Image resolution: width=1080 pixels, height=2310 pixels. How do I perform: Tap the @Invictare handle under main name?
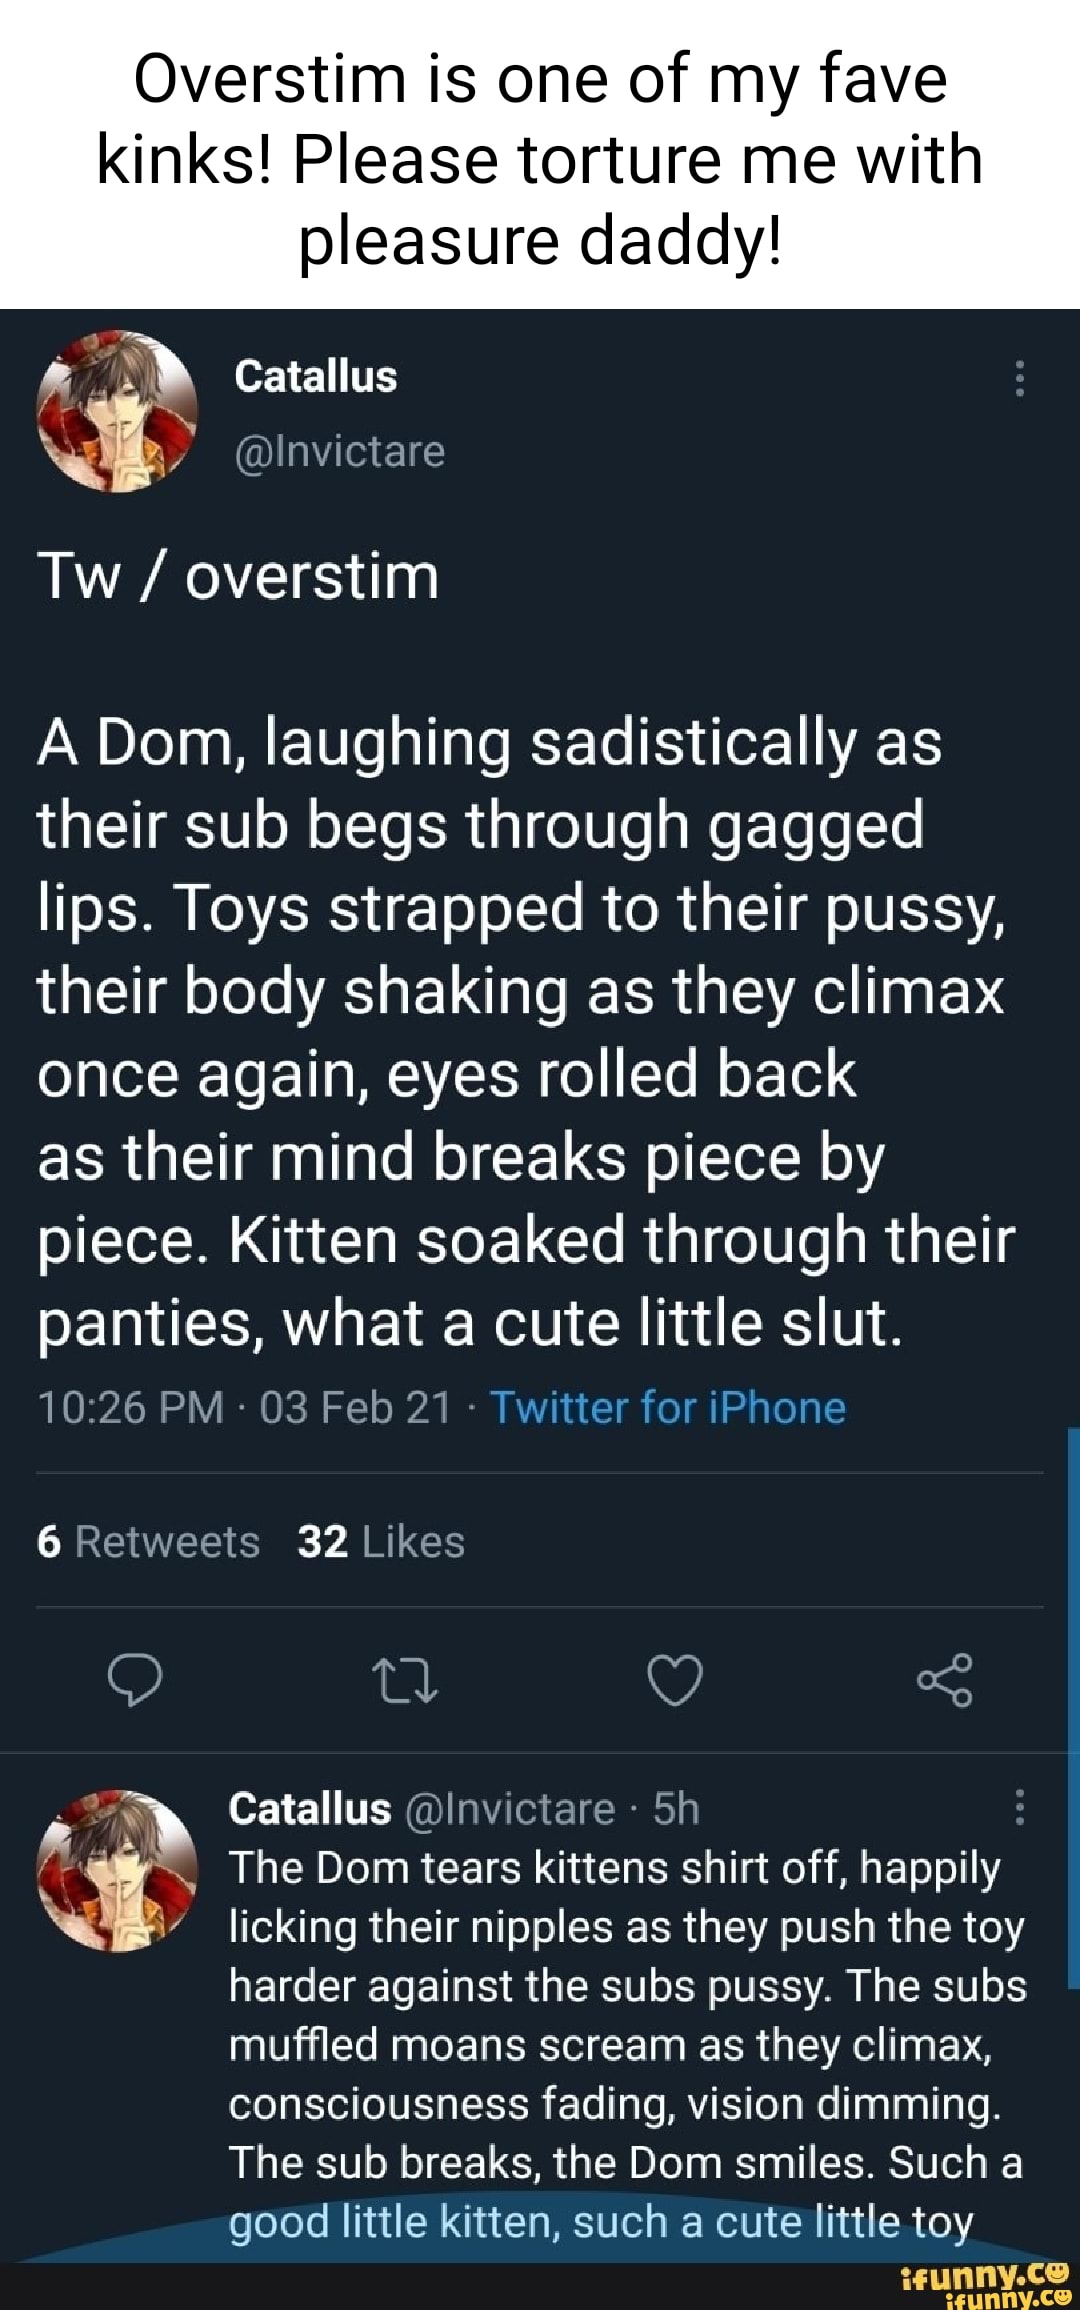(x=339, y=451)
